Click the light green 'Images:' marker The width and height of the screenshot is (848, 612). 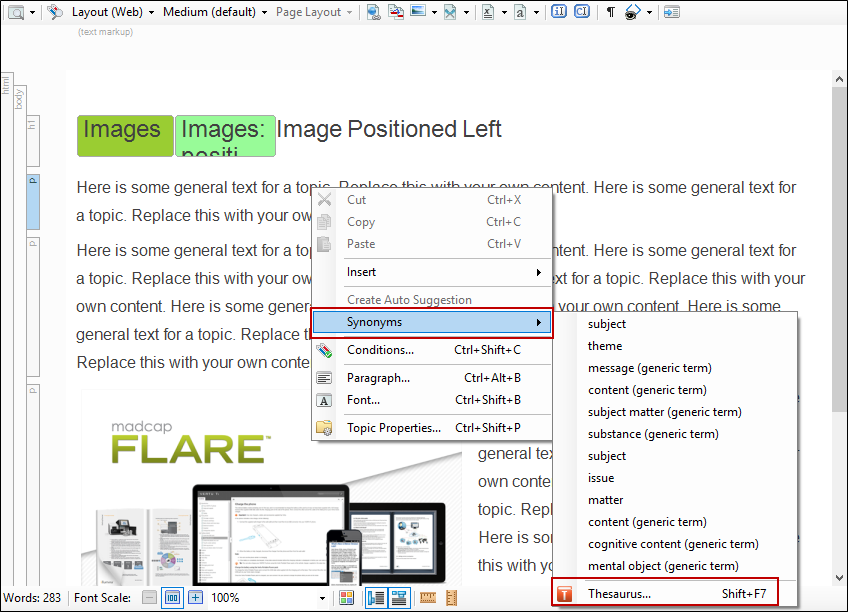tap(226, 136)
